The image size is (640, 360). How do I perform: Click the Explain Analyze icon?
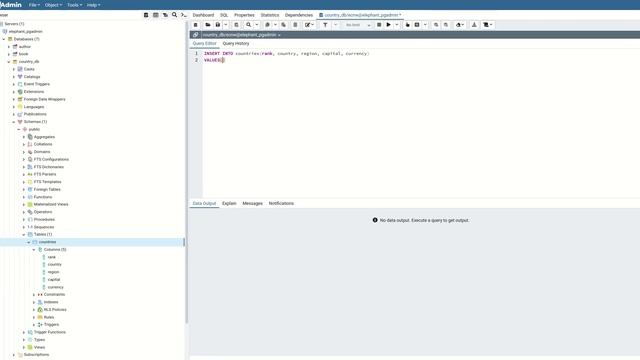click(417, 25)
